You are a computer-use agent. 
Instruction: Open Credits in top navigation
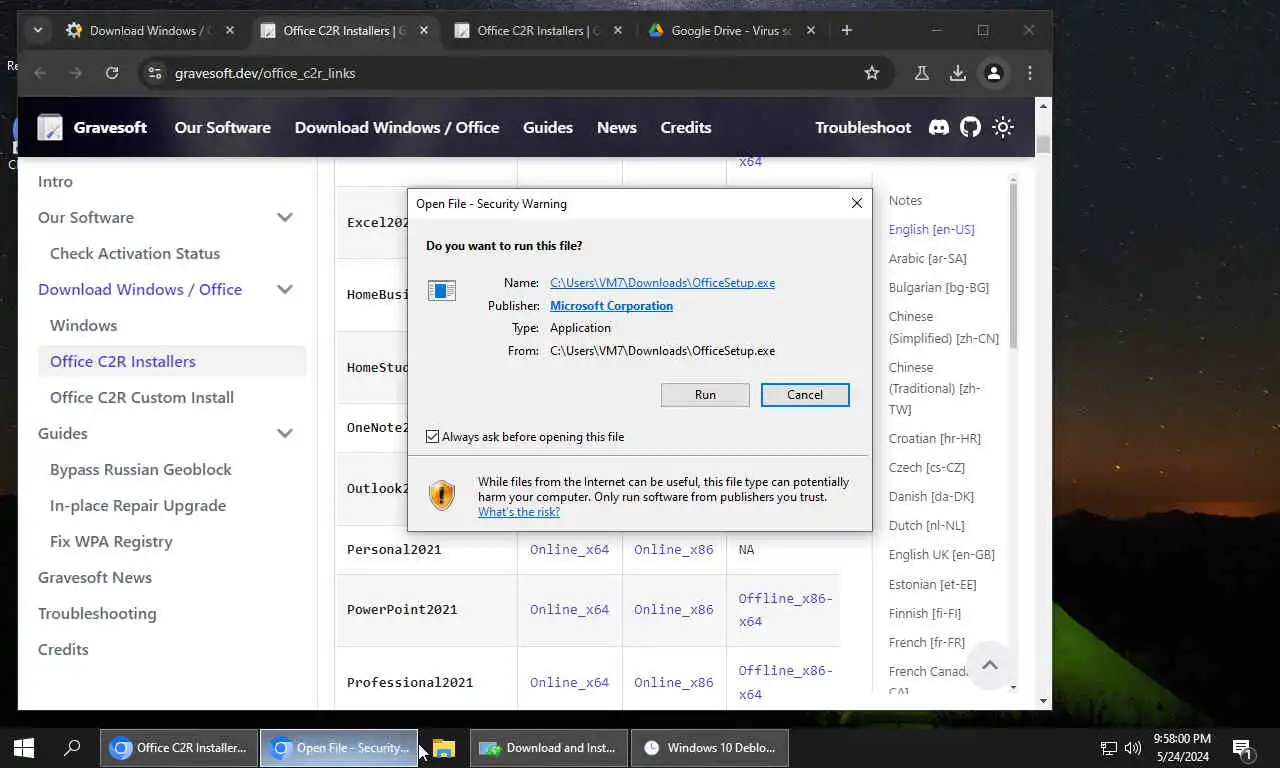point(686,127)
